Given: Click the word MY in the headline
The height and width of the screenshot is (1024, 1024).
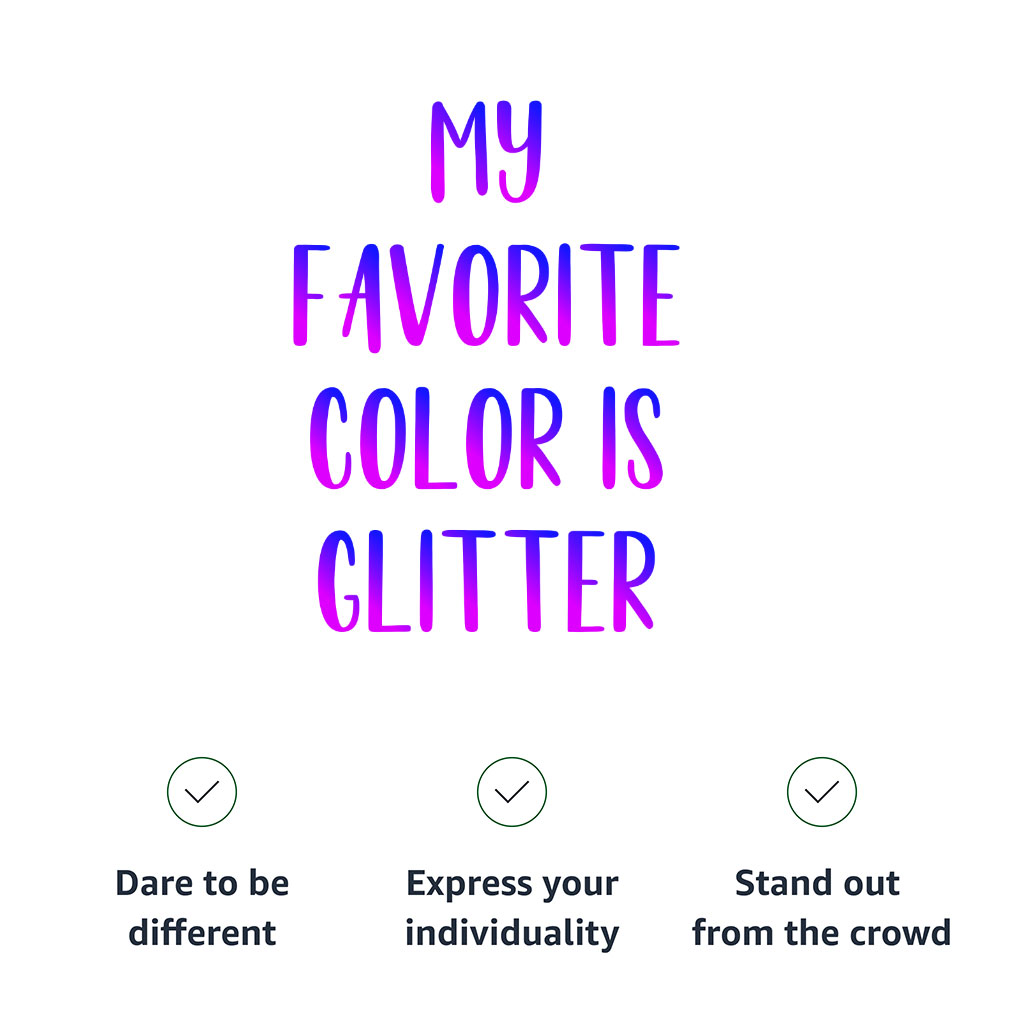Looking at the screenshot, I should [486, 152].
